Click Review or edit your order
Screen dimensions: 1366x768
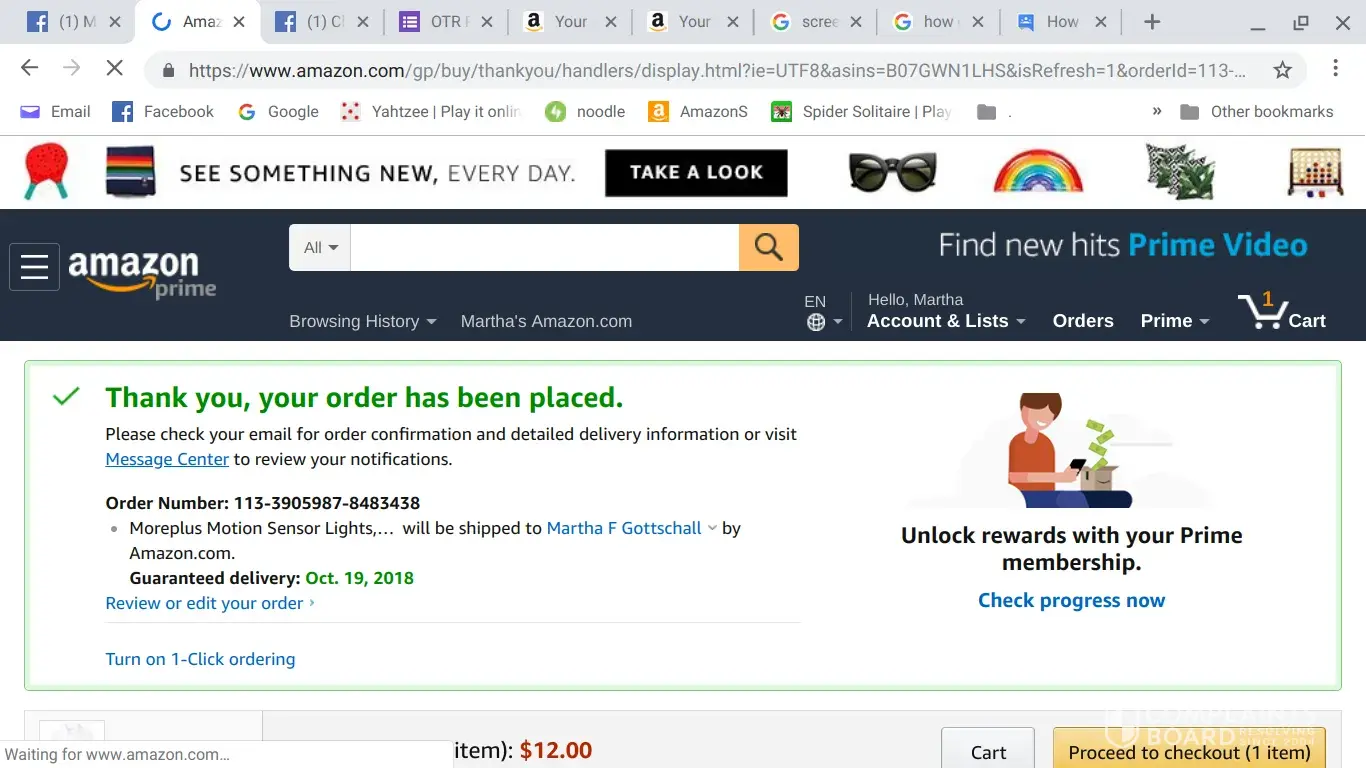pyautogui.click(x=205, y=603)
